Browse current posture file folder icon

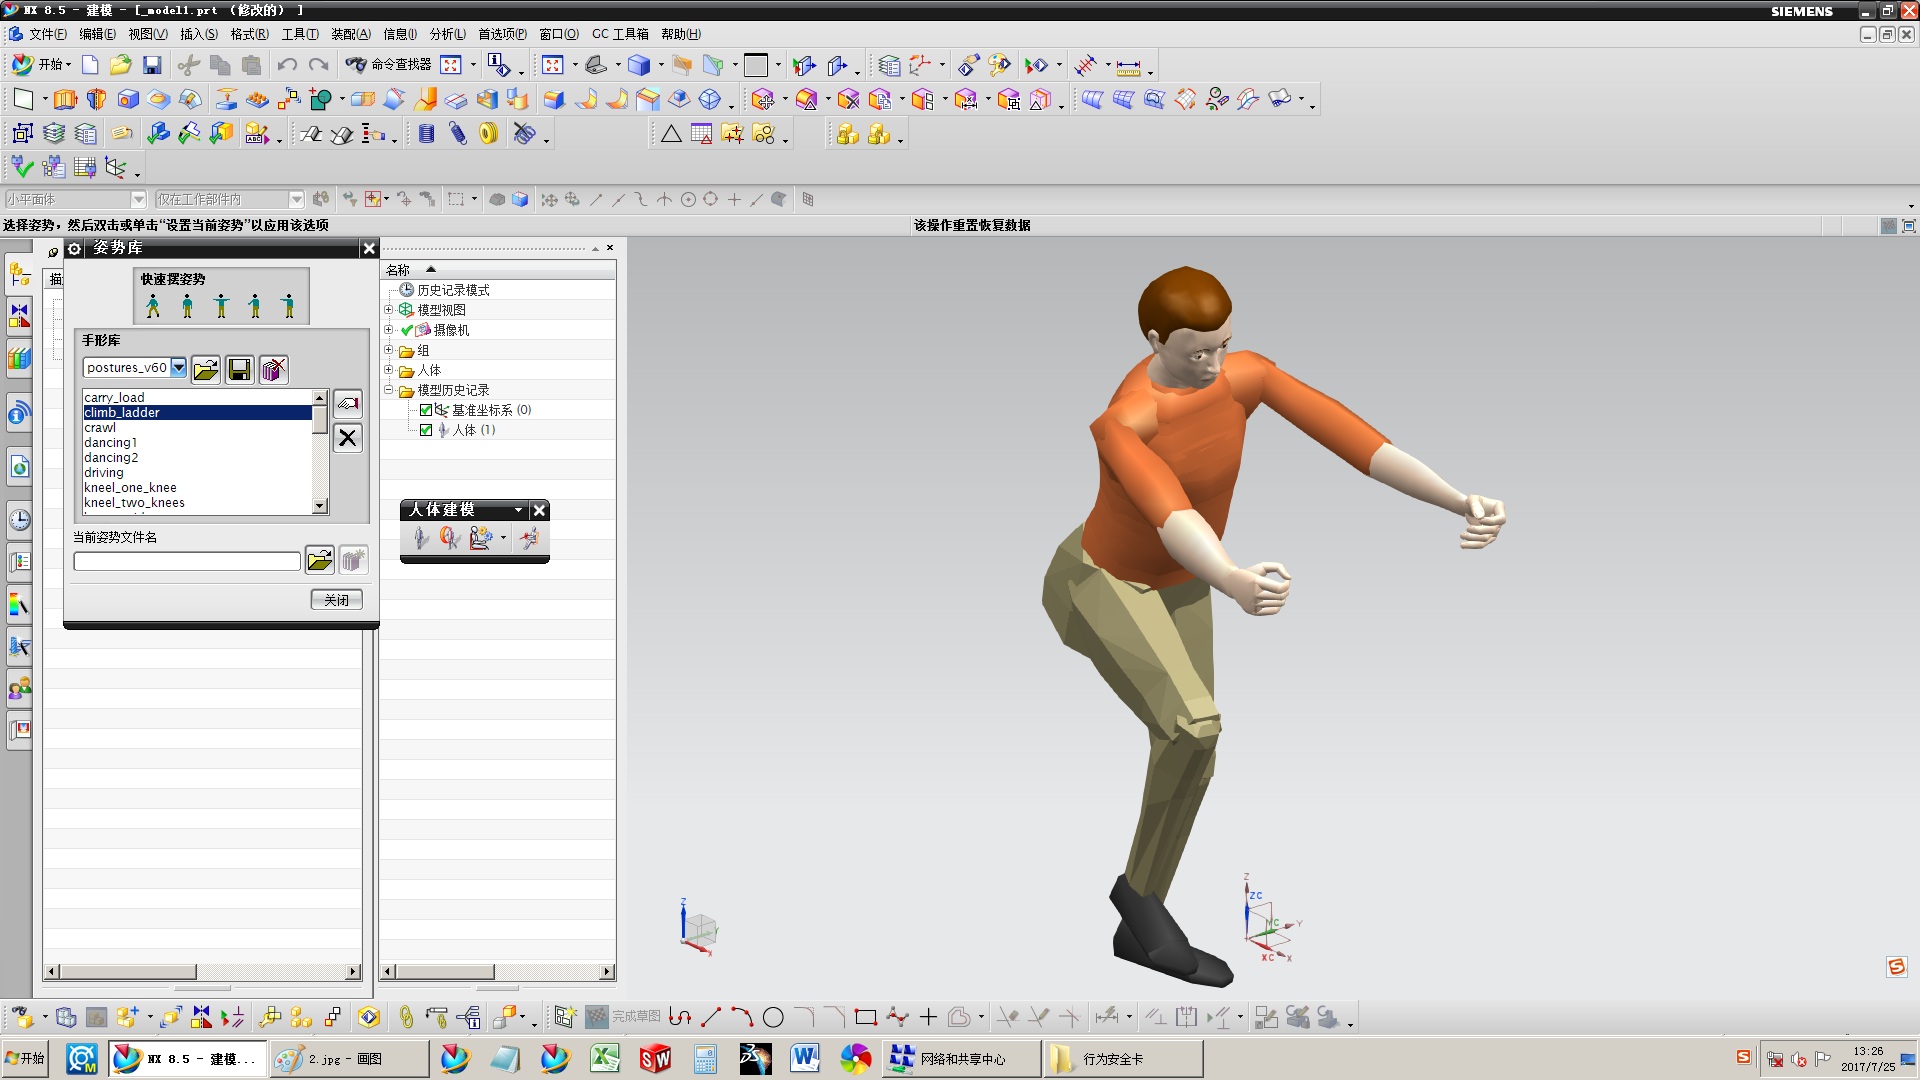(319, 560)
